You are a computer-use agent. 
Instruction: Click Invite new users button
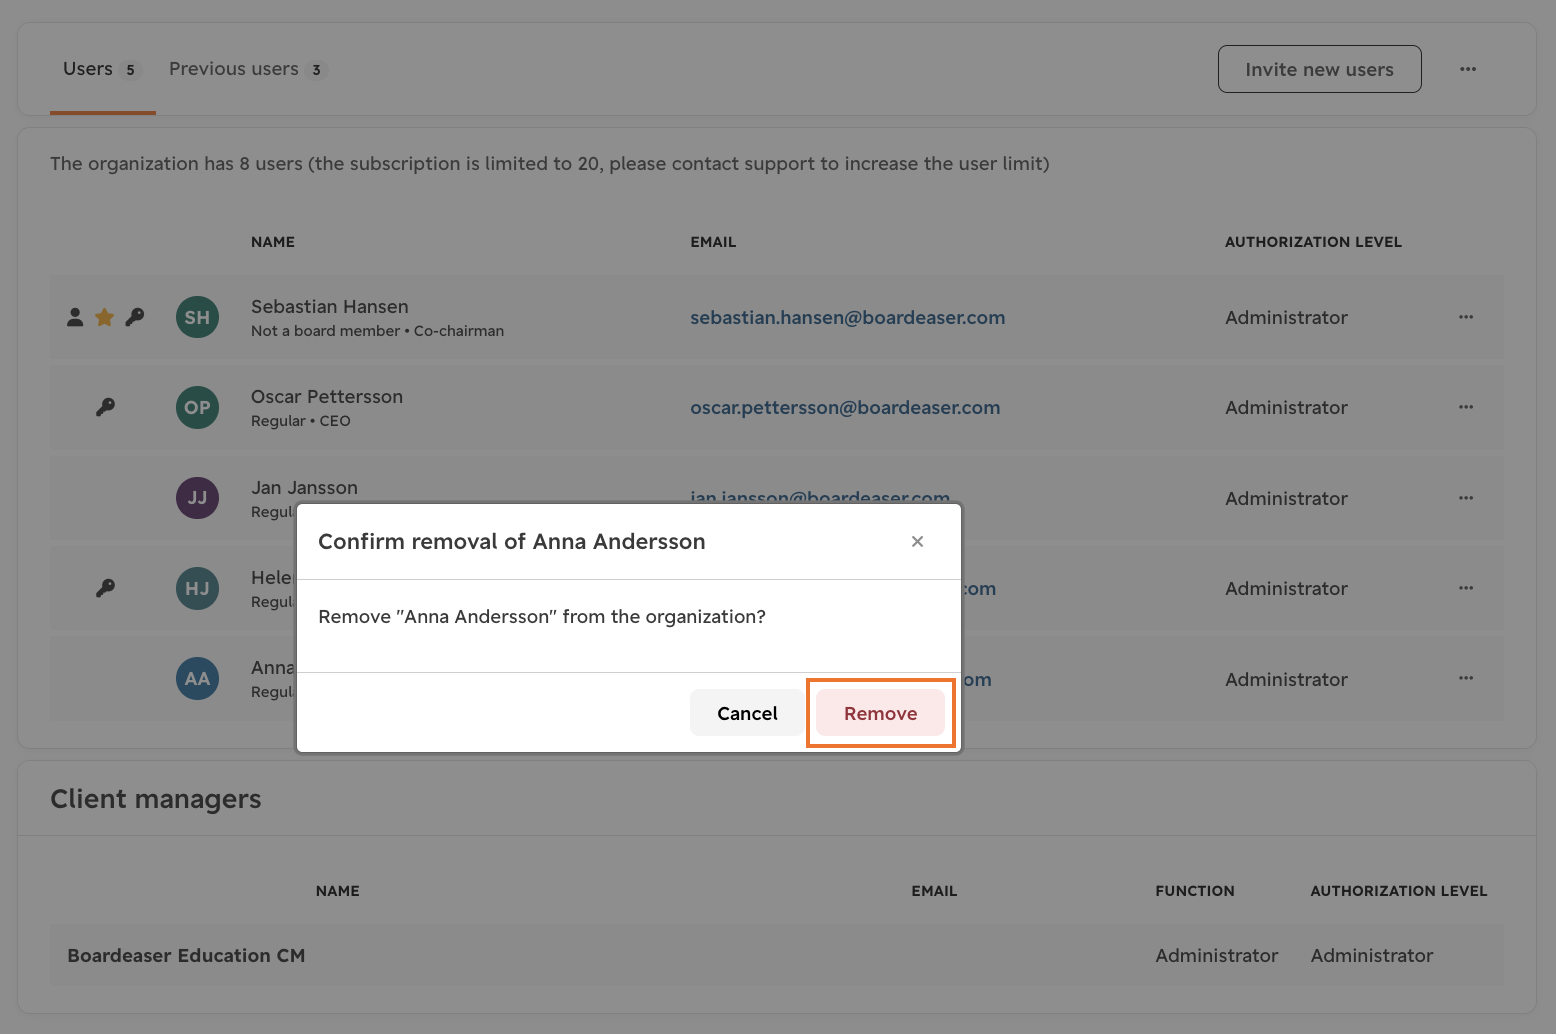click(x=1319, y=69)
